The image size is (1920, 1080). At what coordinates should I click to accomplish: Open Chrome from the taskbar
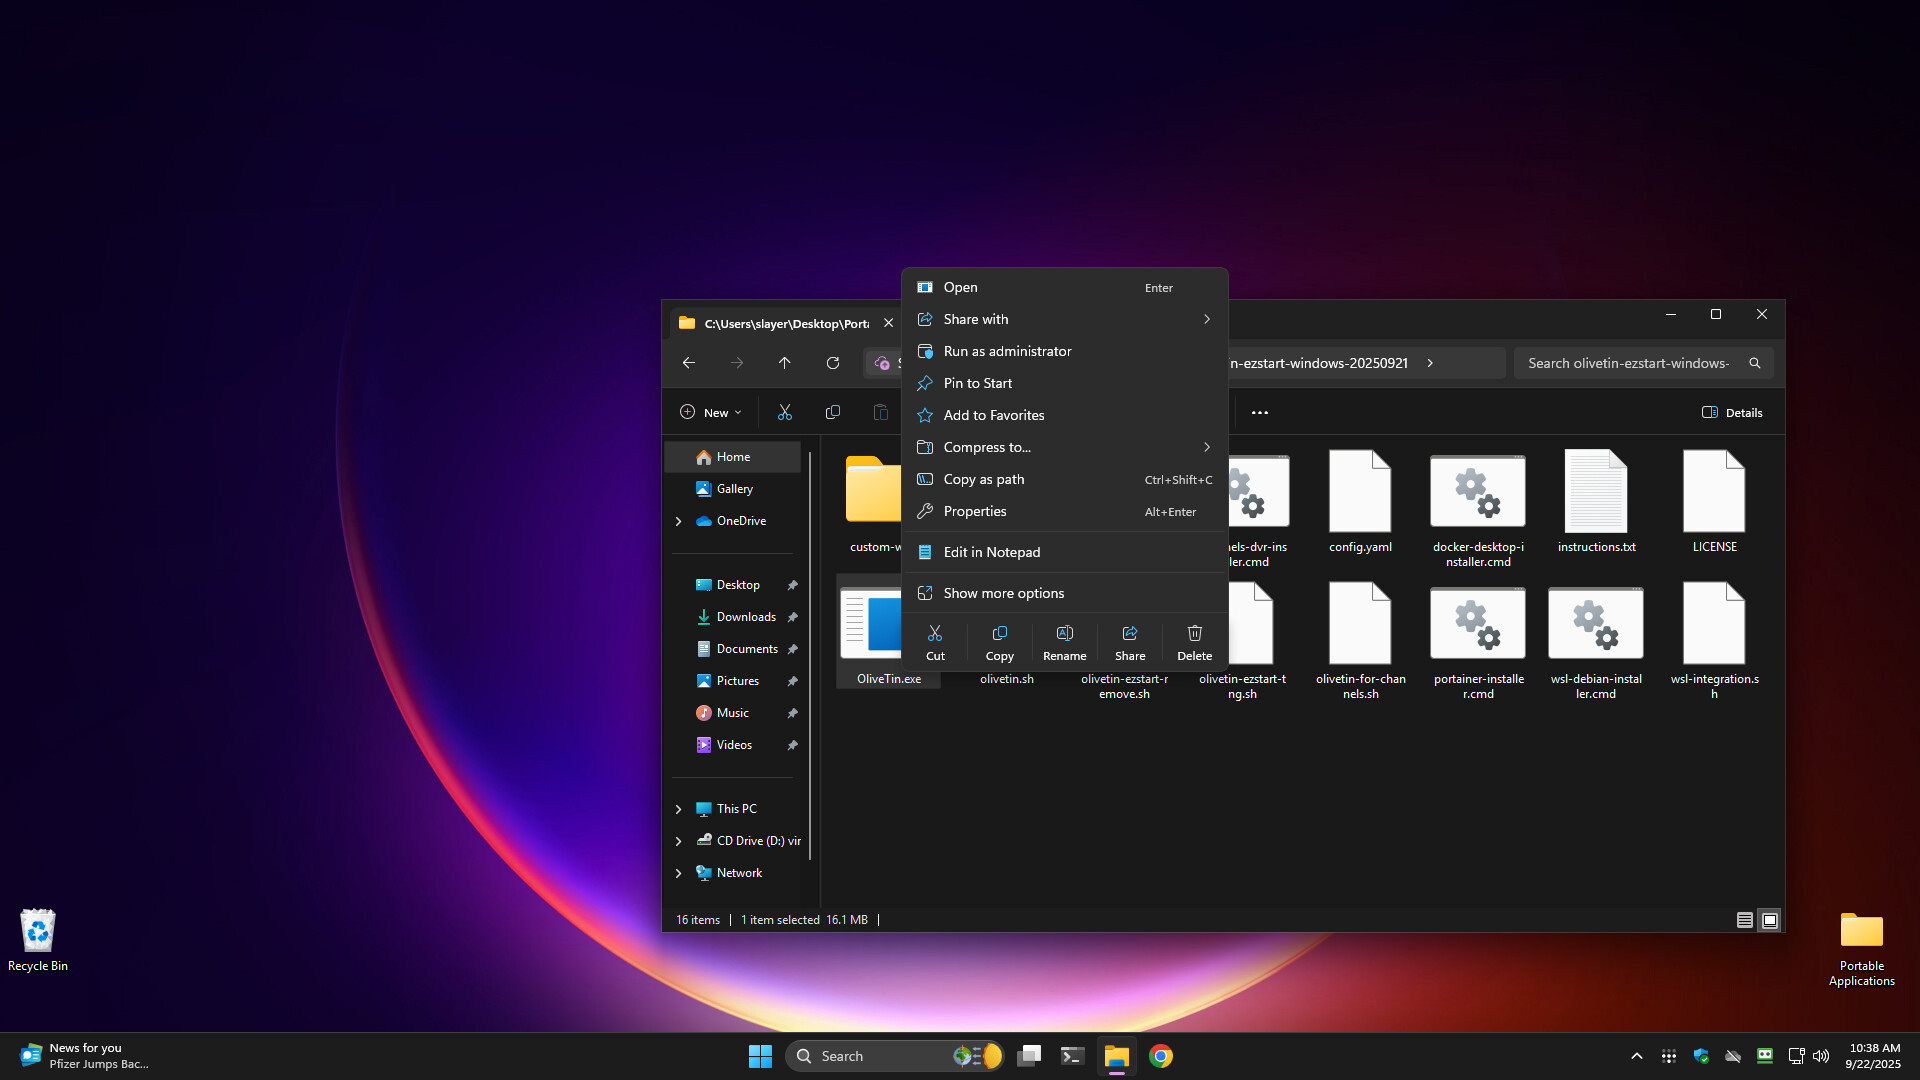tap(1161, 1056)
